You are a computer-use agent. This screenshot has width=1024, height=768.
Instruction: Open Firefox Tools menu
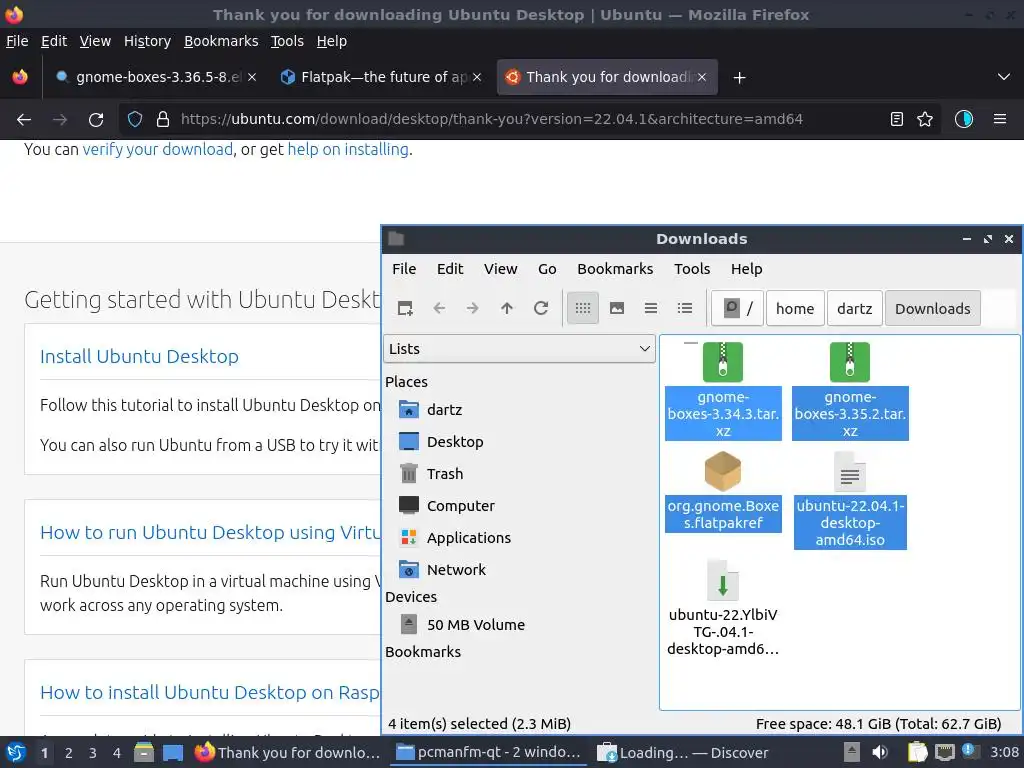tap(287, 41)
